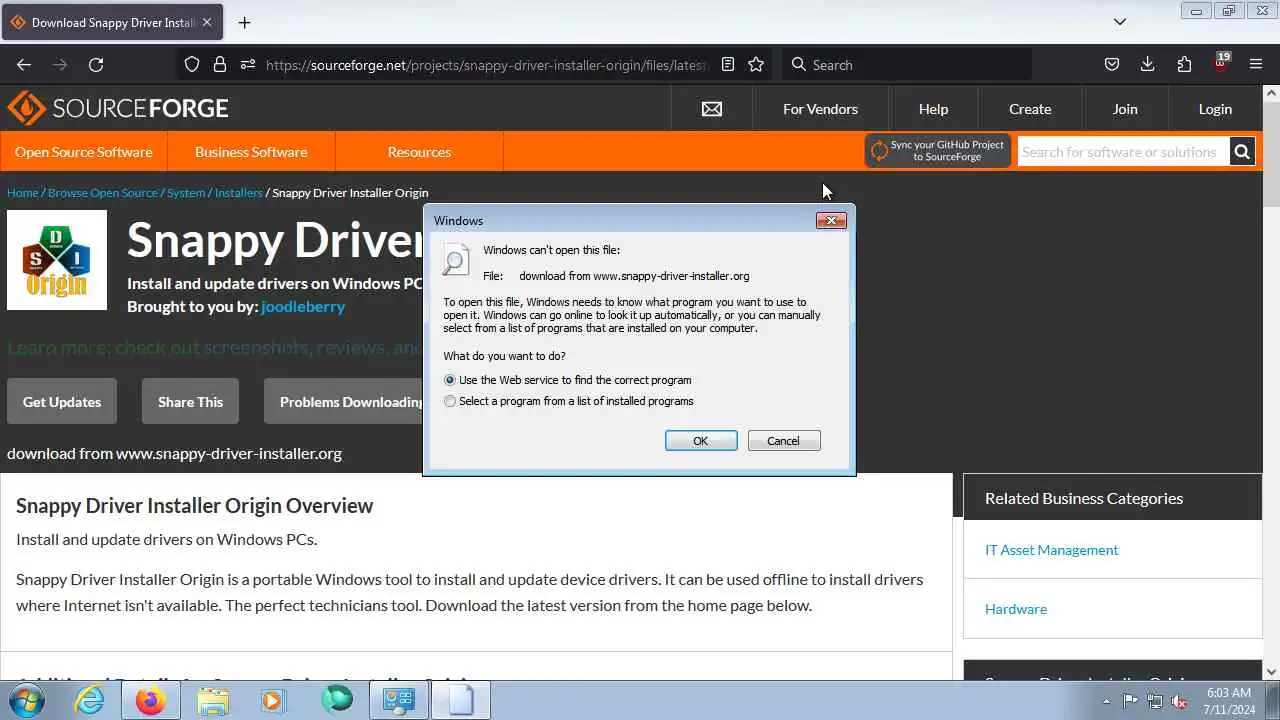Open Windows Explorer folder on taskbar
The image size is (1280, 720).
(x=213, y=701)
